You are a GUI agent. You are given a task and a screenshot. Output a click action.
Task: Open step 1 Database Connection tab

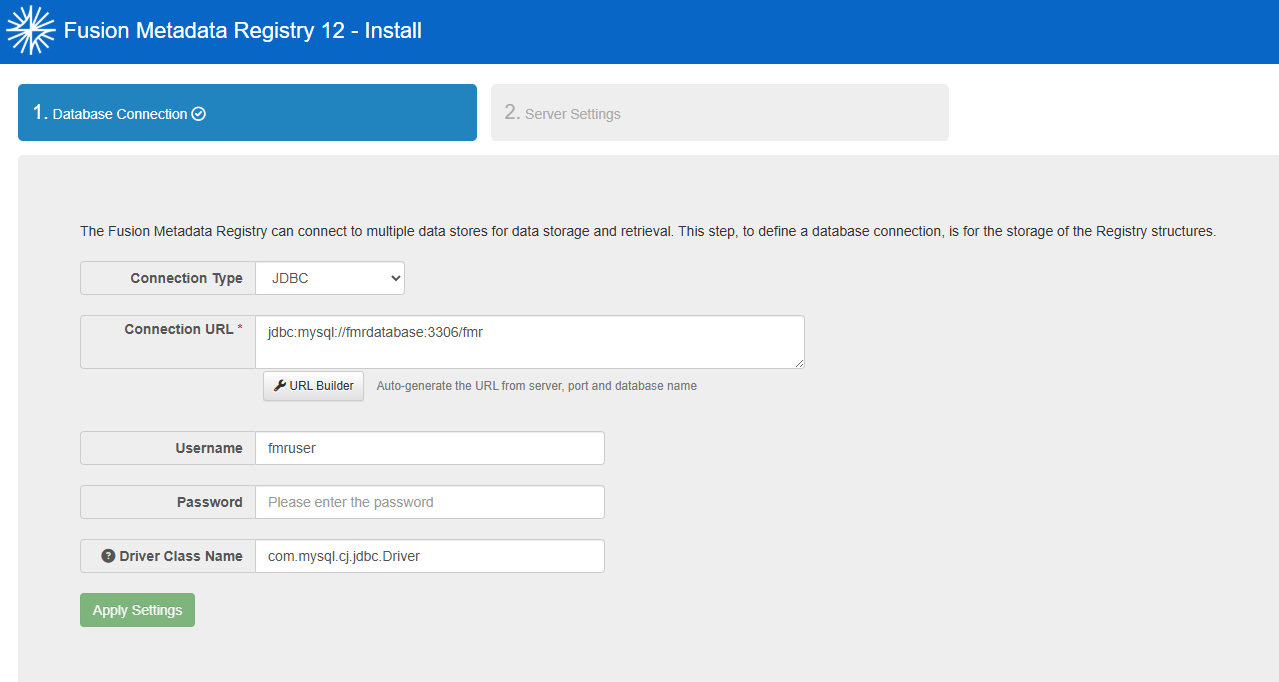click(x=247, y=112)
